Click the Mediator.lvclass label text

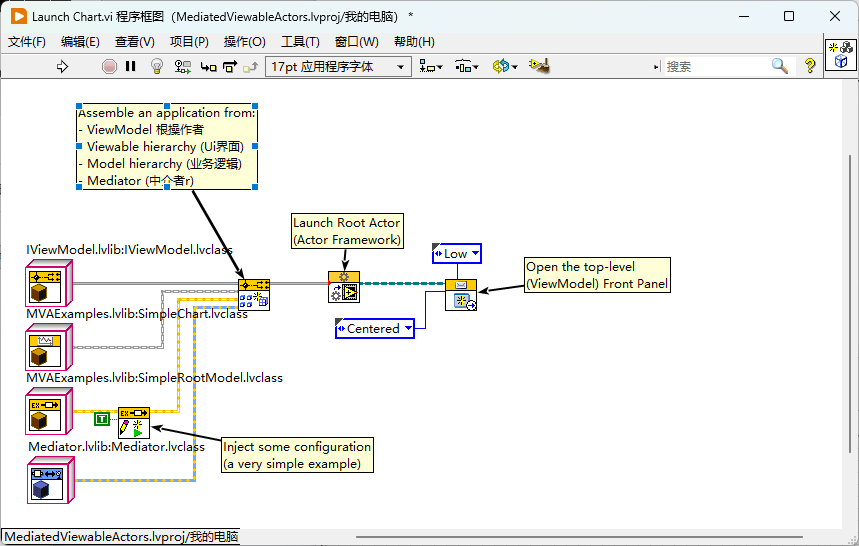click(116, 447)
